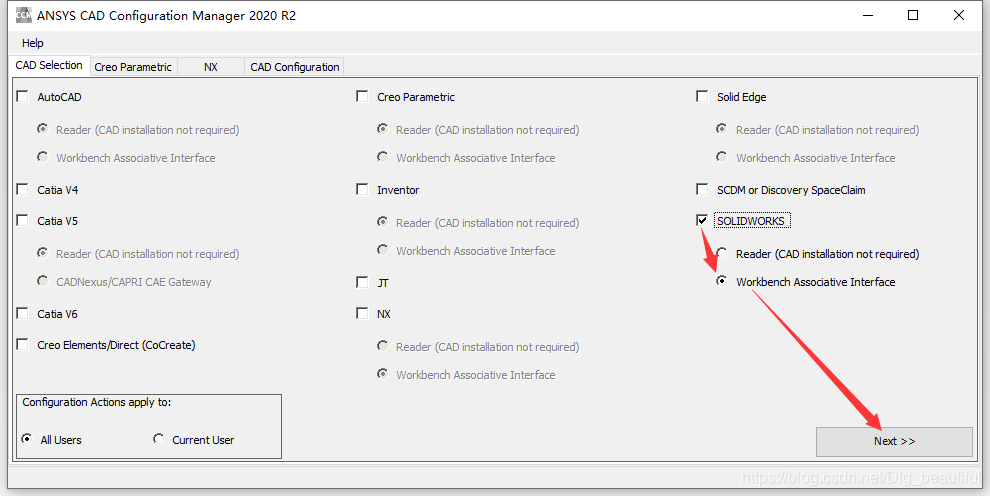Screen dimensions: 990x496
Task: Select Inventor Reader radio option
Action: tap(382, 222)
